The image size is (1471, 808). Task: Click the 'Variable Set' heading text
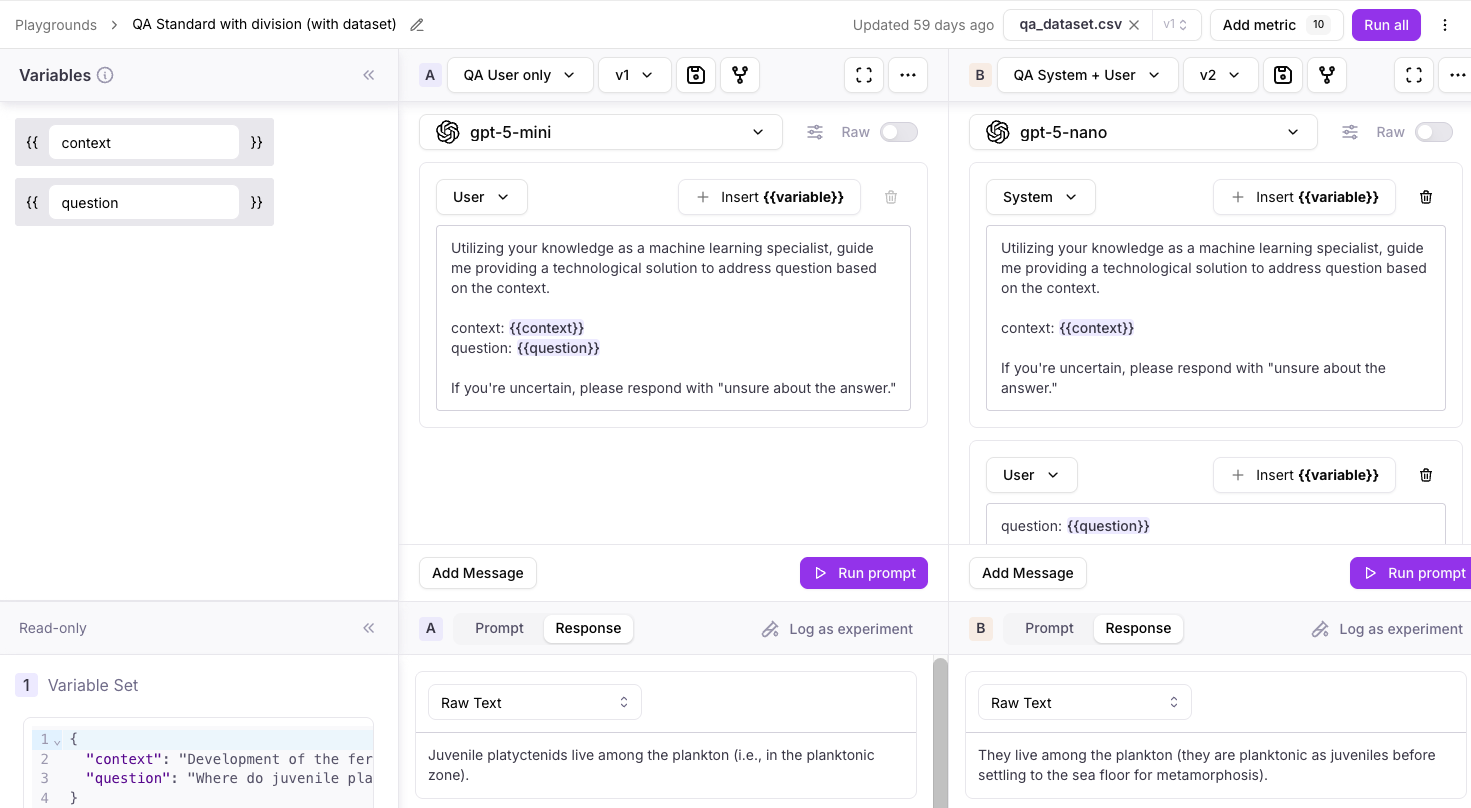point(93,685)
